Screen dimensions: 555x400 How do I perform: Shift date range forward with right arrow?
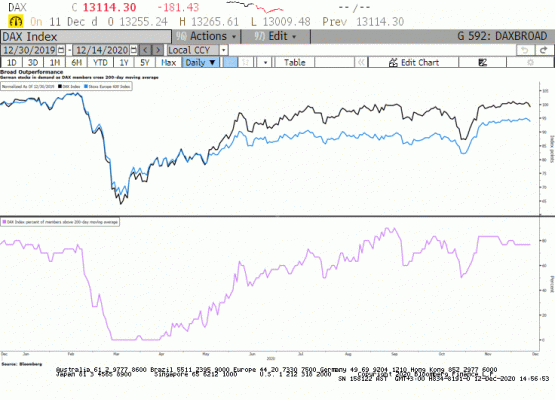[x=158, y=50]
